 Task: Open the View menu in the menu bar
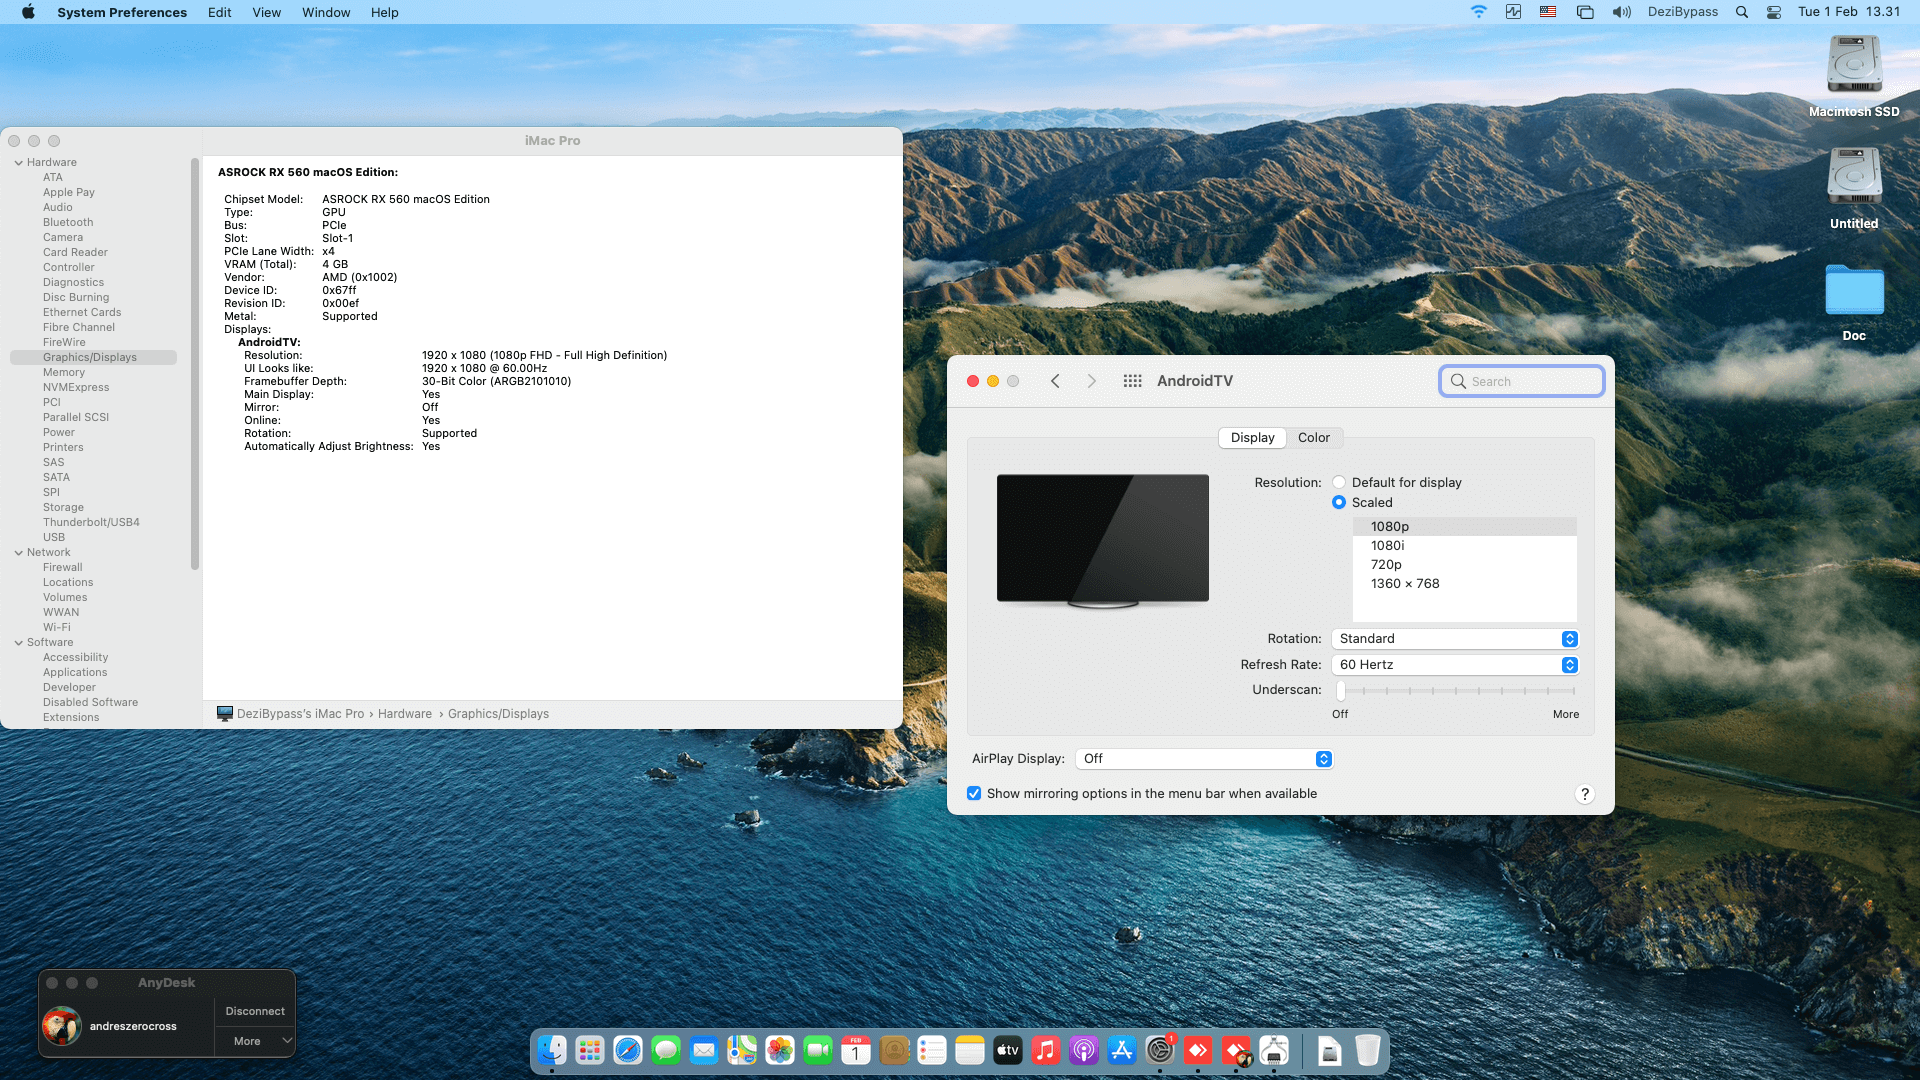pyautogui.click(x=266, y=12)
